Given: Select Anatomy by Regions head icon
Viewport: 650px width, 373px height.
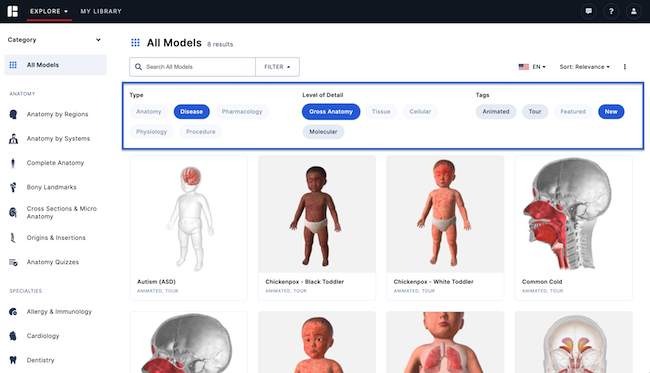Looking at the screenshot, I should click(13, 114).
